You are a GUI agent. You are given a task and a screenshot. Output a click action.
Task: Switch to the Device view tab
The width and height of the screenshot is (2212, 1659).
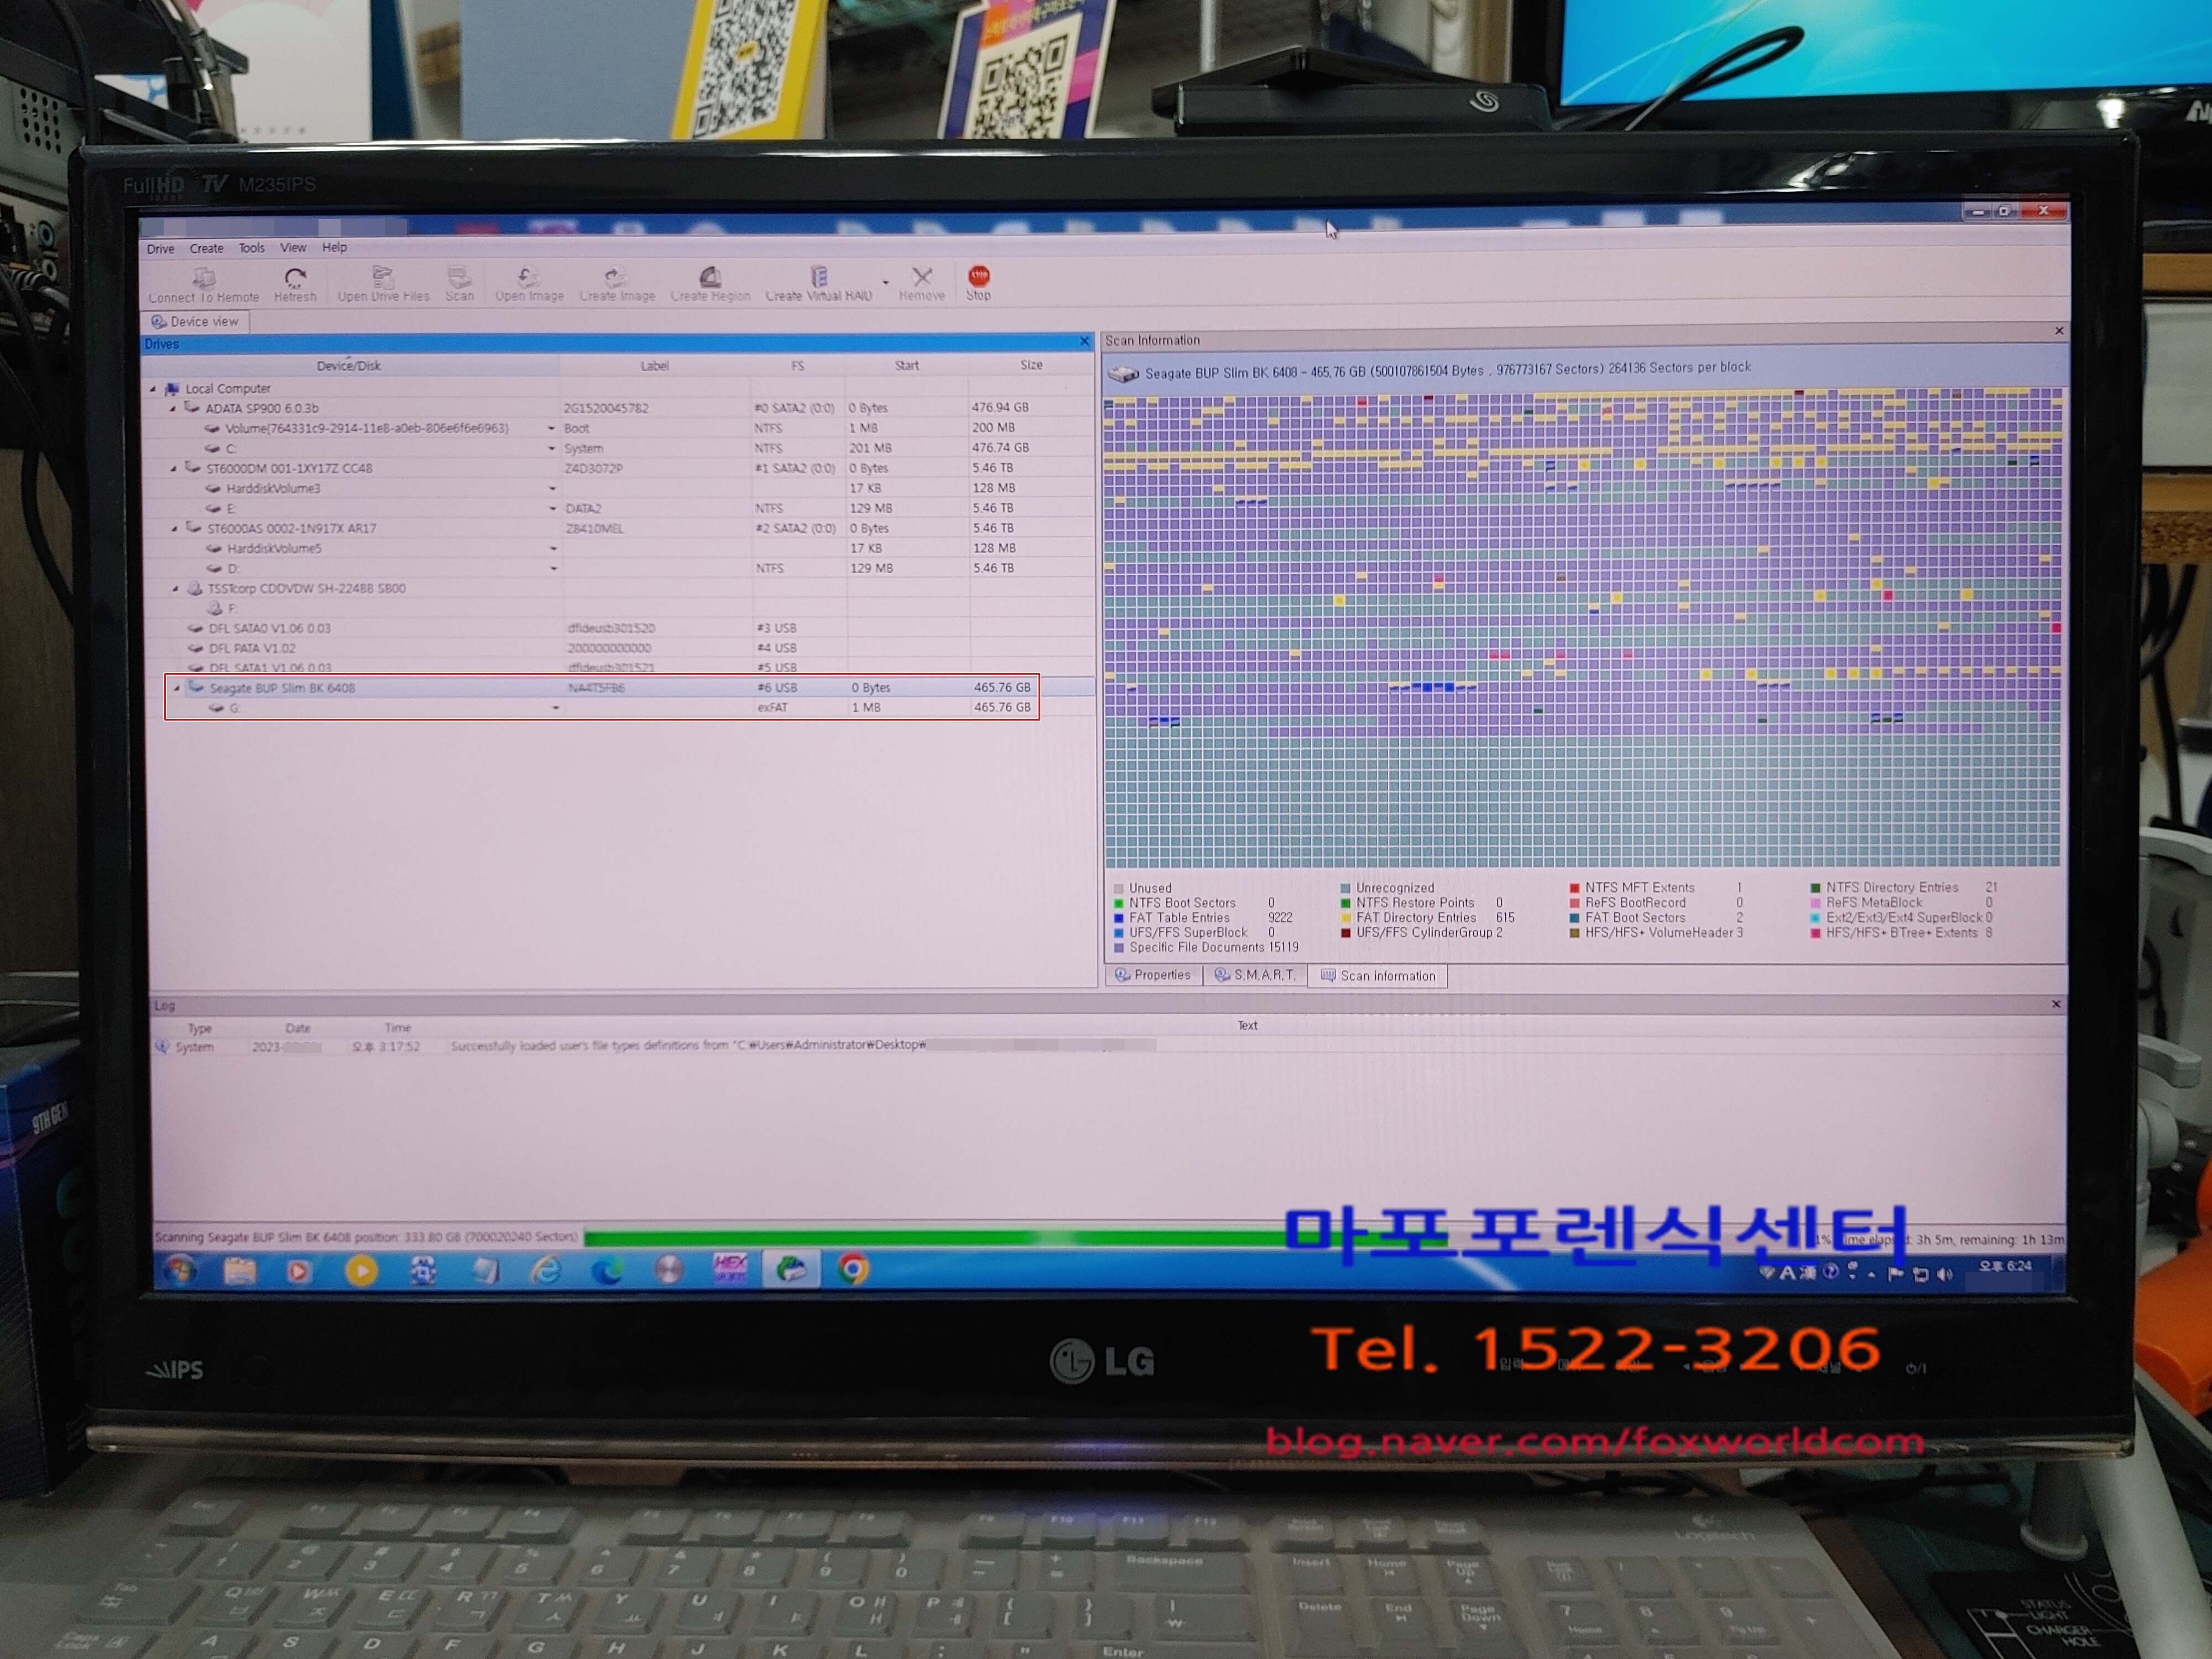click(195, 322)
